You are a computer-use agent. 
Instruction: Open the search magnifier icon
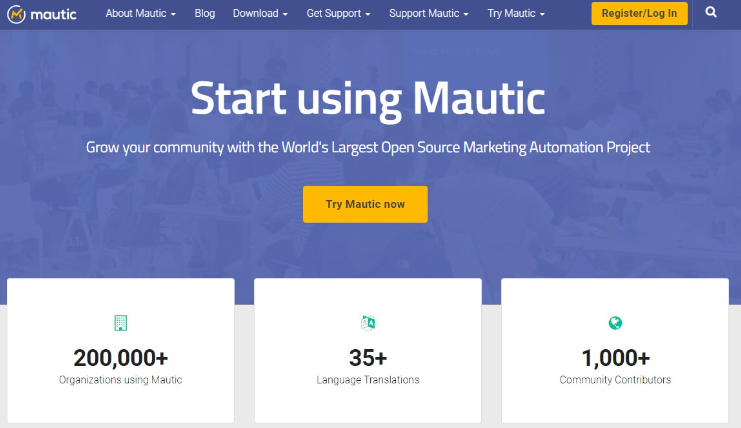[711, 12]
